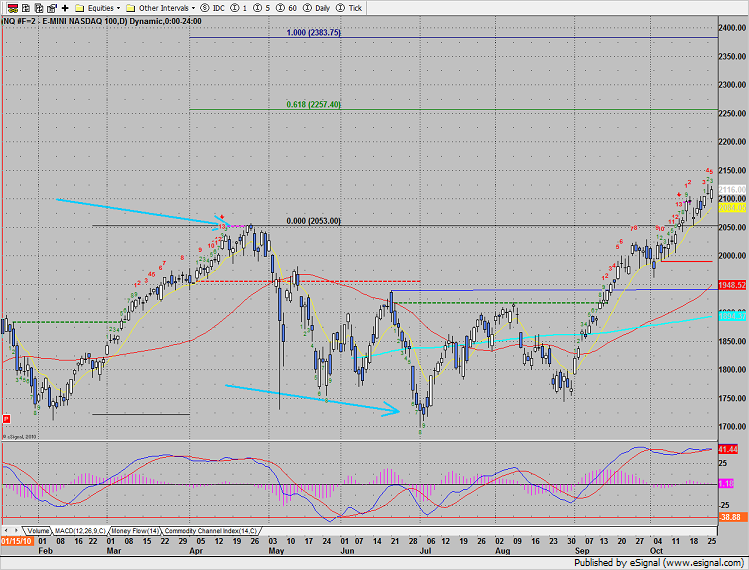
Task: Click the Equities folder icon
Action: click(x=80, y=8)
